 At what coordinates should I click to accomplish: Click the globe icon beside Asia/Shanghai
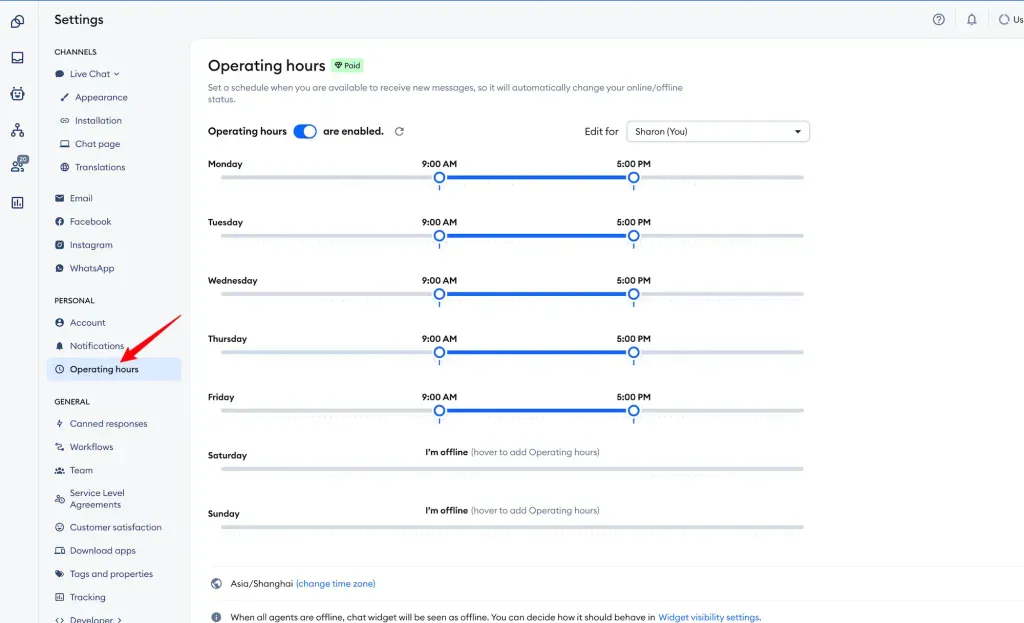pos(216,584)
